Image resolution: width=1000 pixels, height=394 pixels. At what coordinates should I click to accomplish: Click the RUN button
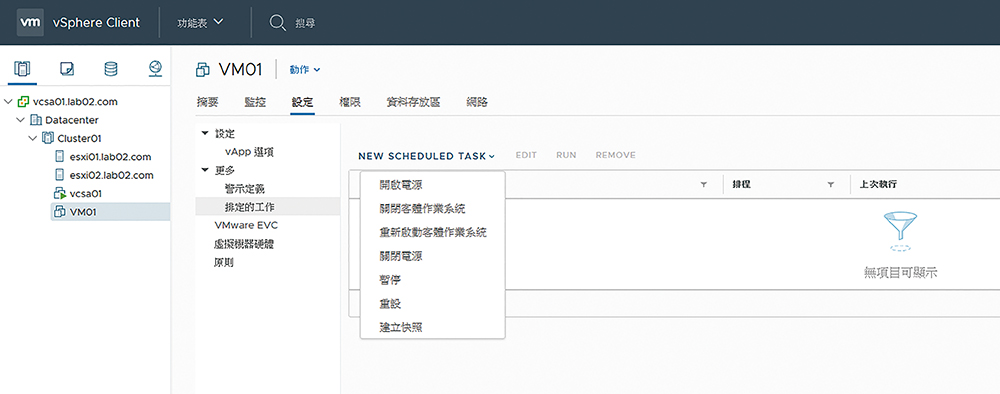tap(566, 155)
